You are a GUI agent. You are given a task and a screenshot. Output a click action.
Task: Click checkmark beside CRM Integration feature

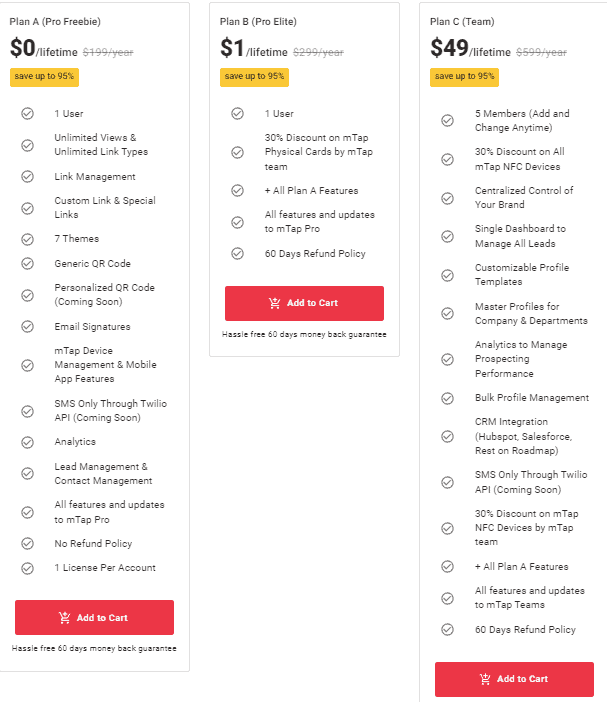(x=448, y=437)
